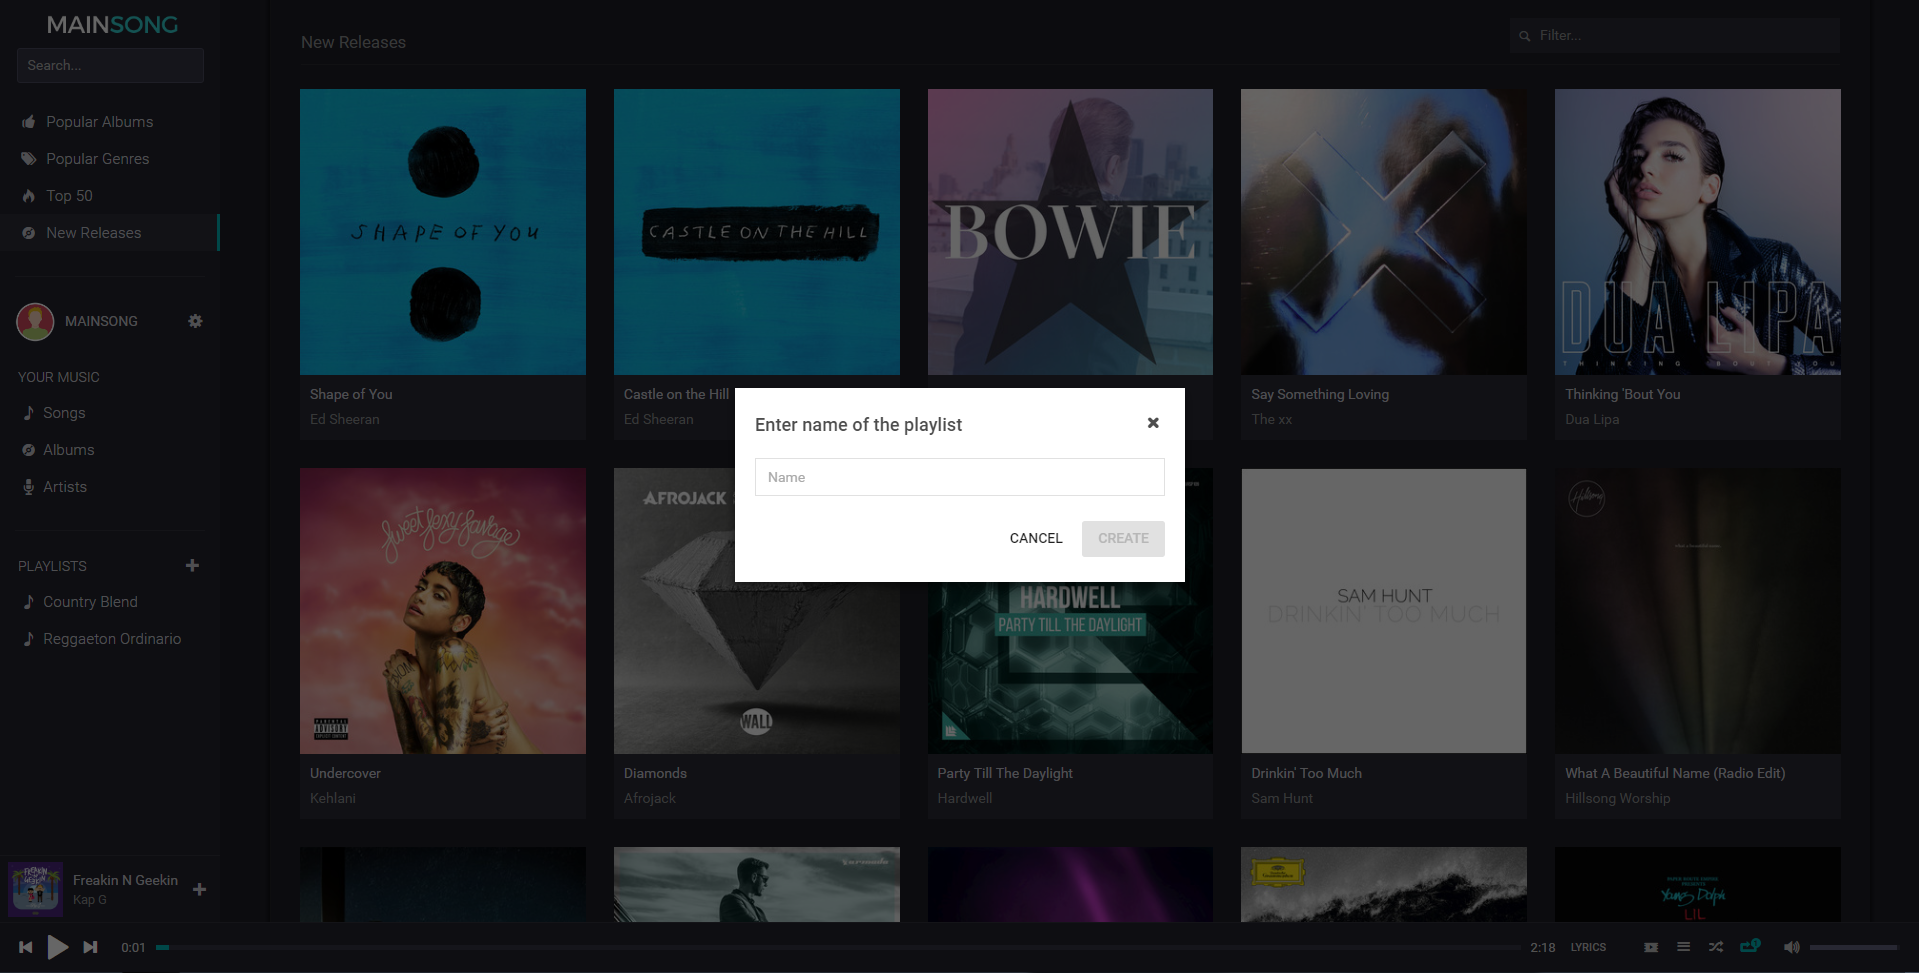Click the Ed Sheeran artist under Shape of You
Viewport: 1919px width, 973px height.
[x=345, y=419]
